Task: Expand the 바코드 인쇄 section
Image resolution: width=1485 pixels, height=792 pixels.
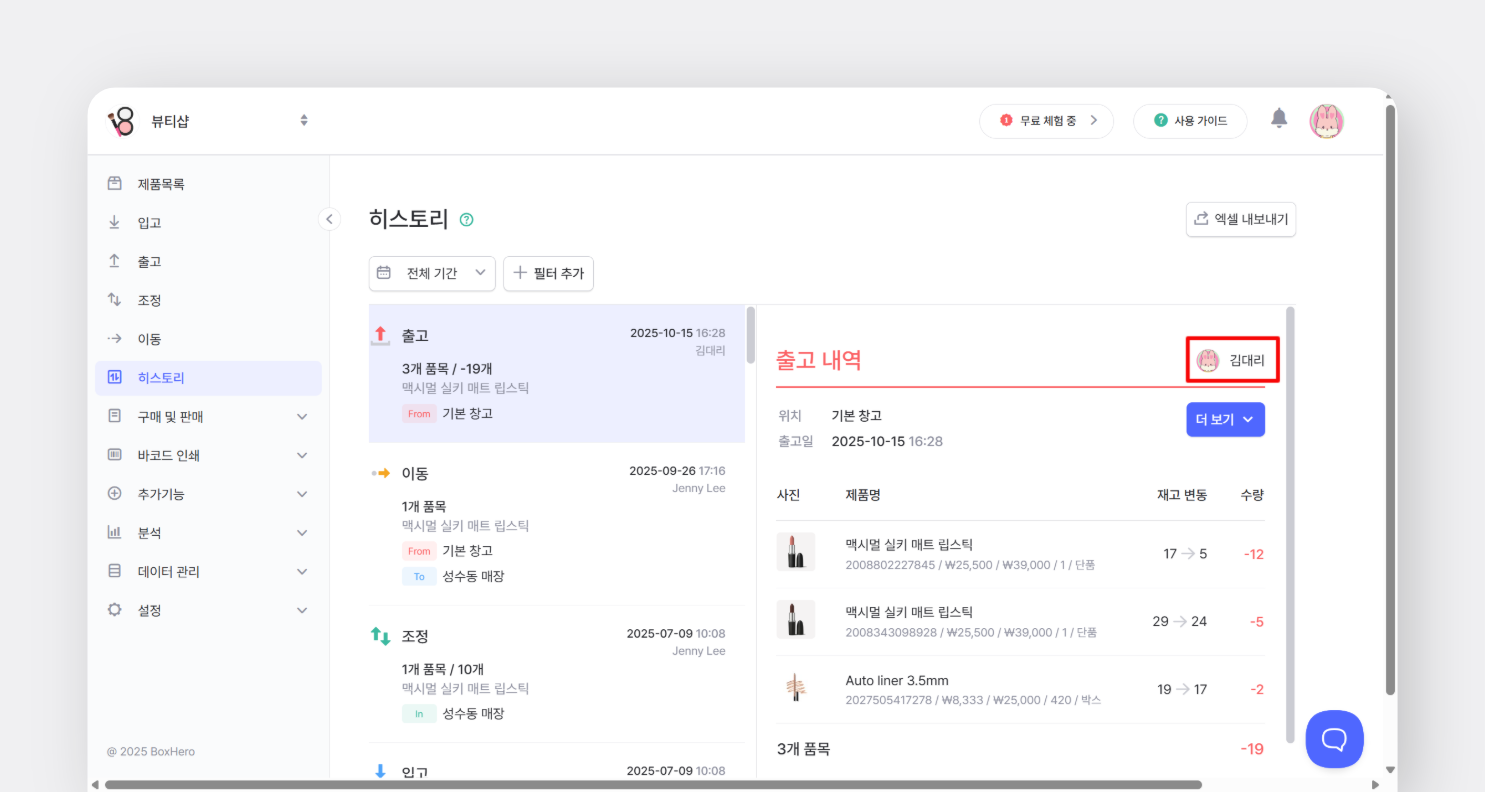Action: pyautogui.click(x=210, y=455)
